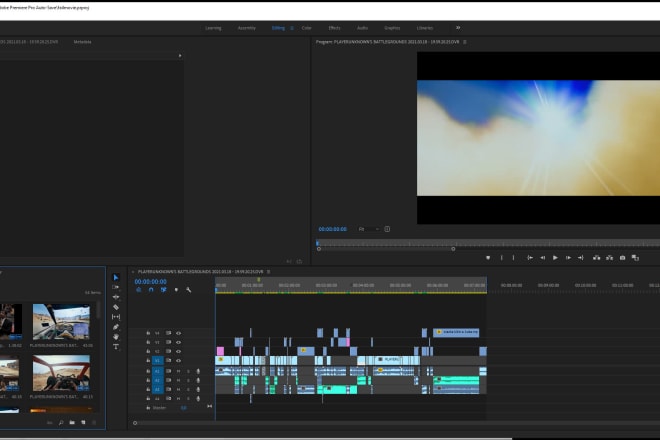
Task: Click right handle of monitor zoom bar
Action: [x=453, y=249]
